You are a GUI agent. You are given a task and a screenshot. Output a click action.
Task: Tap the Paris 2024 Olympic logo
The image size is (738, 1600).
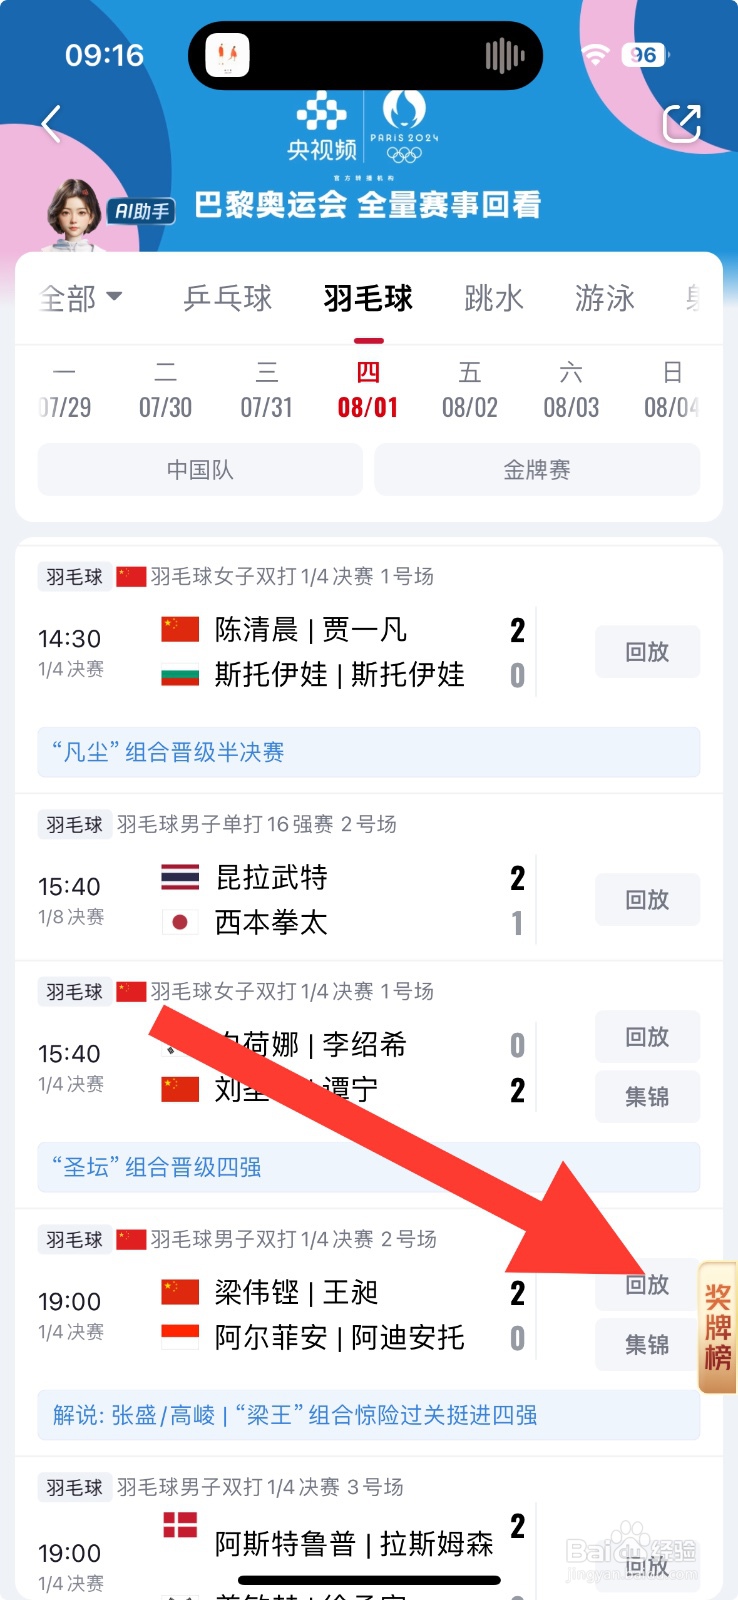[x=404, y=127]
